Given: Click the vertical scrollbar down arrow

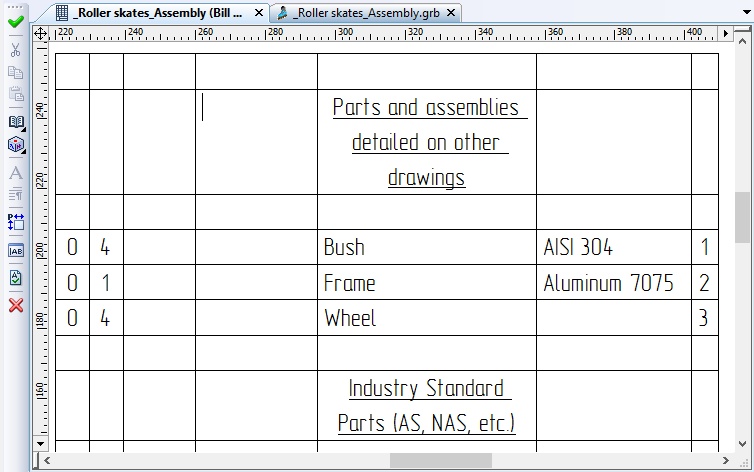Looking at the screenshot, I should coord(743,443).
